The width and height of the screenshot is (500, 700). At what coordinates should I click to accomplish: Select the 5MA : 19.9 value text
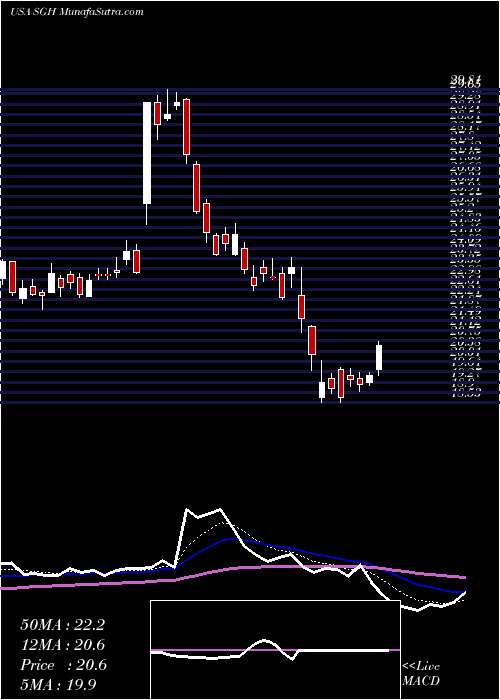pos(59,684)
